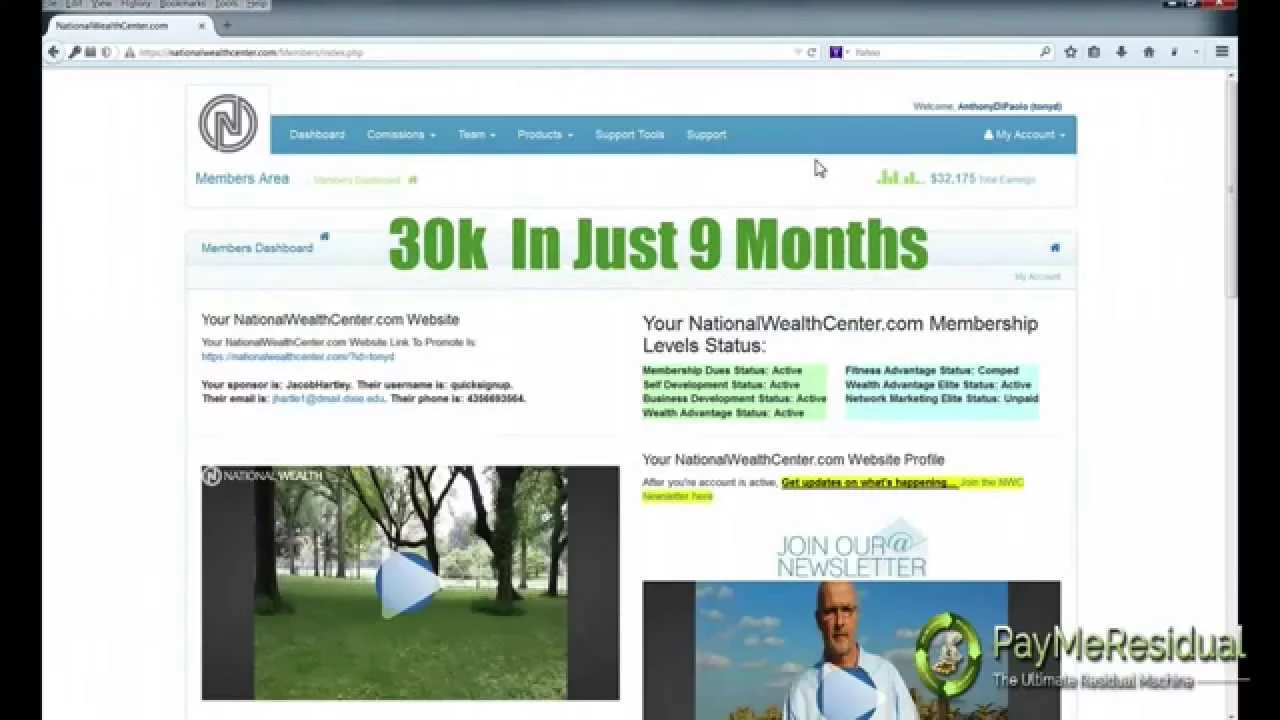Open the bookmarks list clipboard icon
This screenshot has height=720, width=1280.
point(1094,52)
